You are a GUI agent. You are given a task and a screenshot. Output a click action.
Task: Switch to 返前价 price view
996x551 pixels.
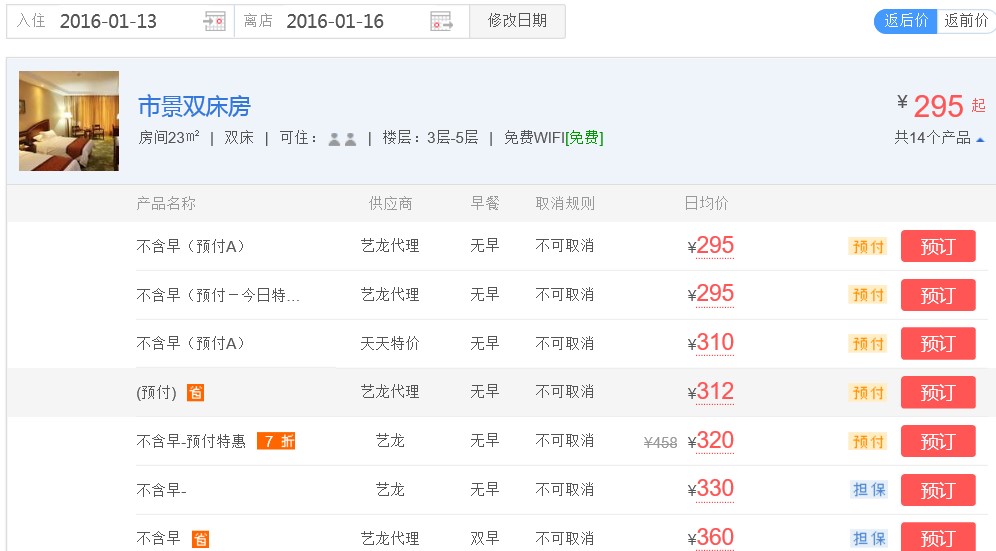click(x=965, y=21)
